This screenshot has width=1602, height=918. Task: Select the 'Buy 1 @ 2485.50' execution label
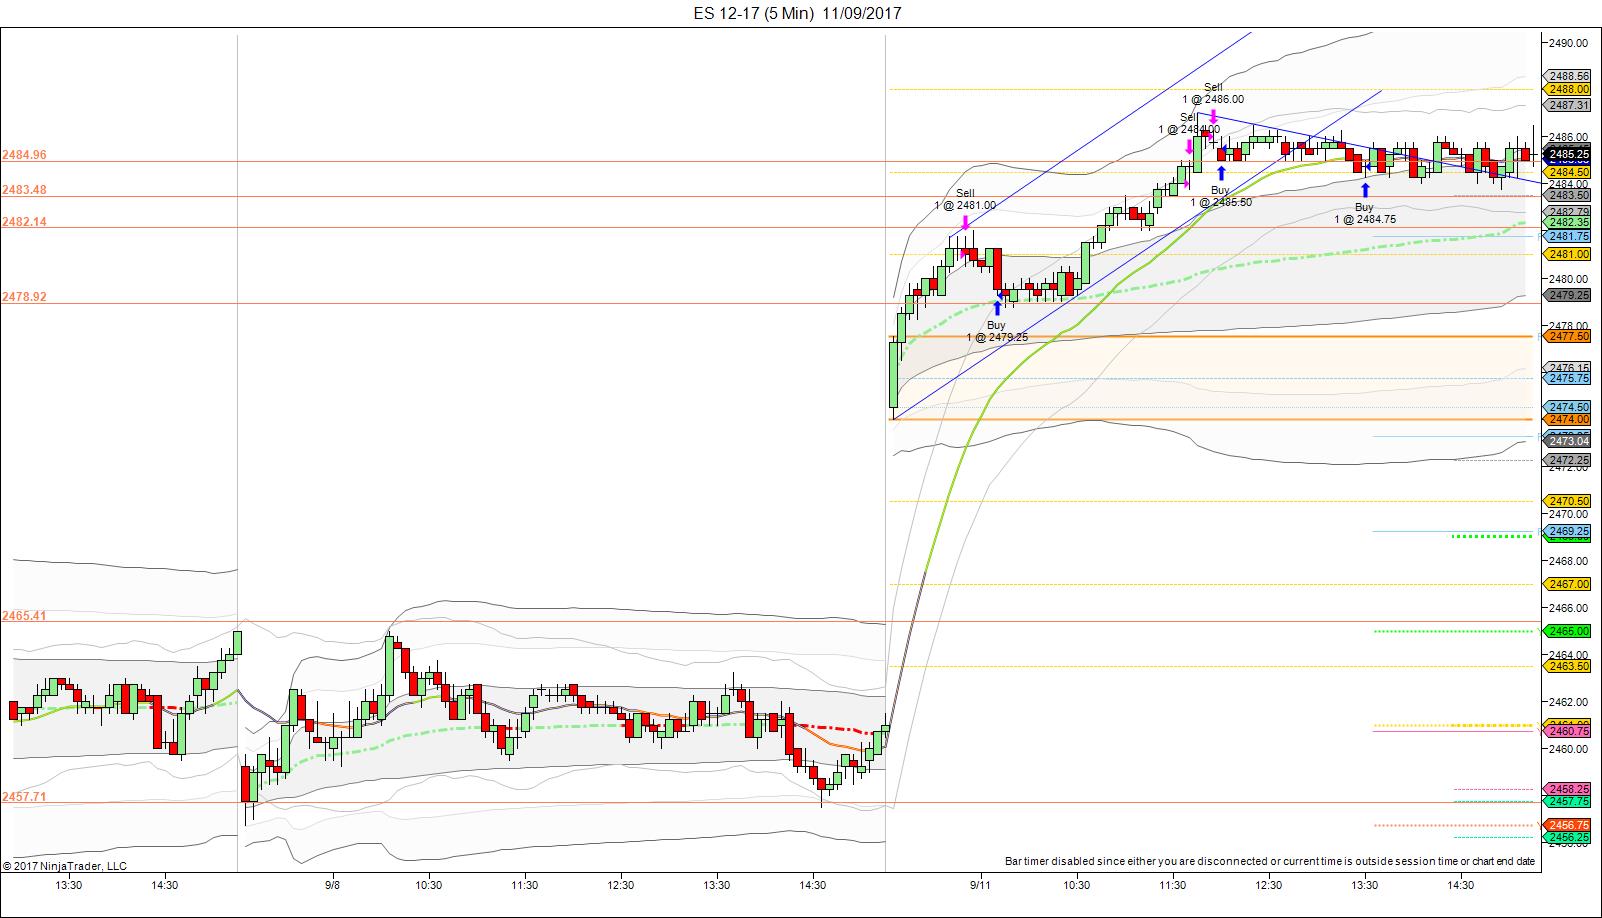1221,196
